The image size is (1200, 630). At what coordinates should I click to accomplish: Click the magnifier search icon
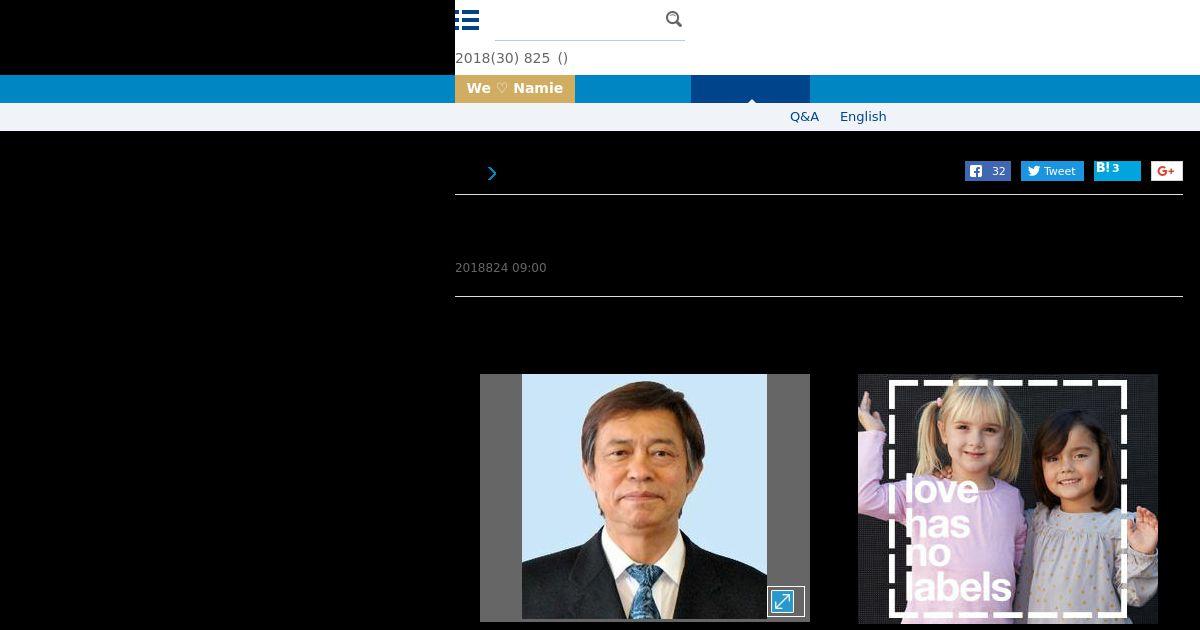pos(674,19)
